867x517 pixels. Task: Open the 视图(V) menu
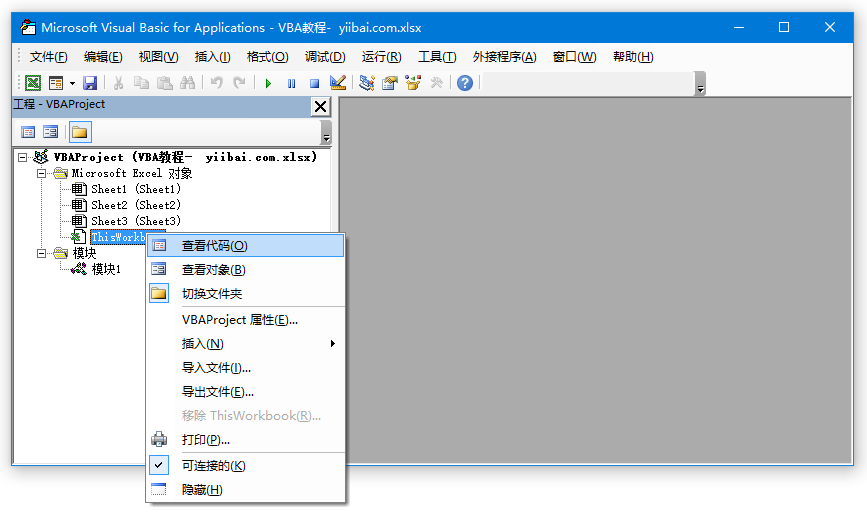point(158,57)
